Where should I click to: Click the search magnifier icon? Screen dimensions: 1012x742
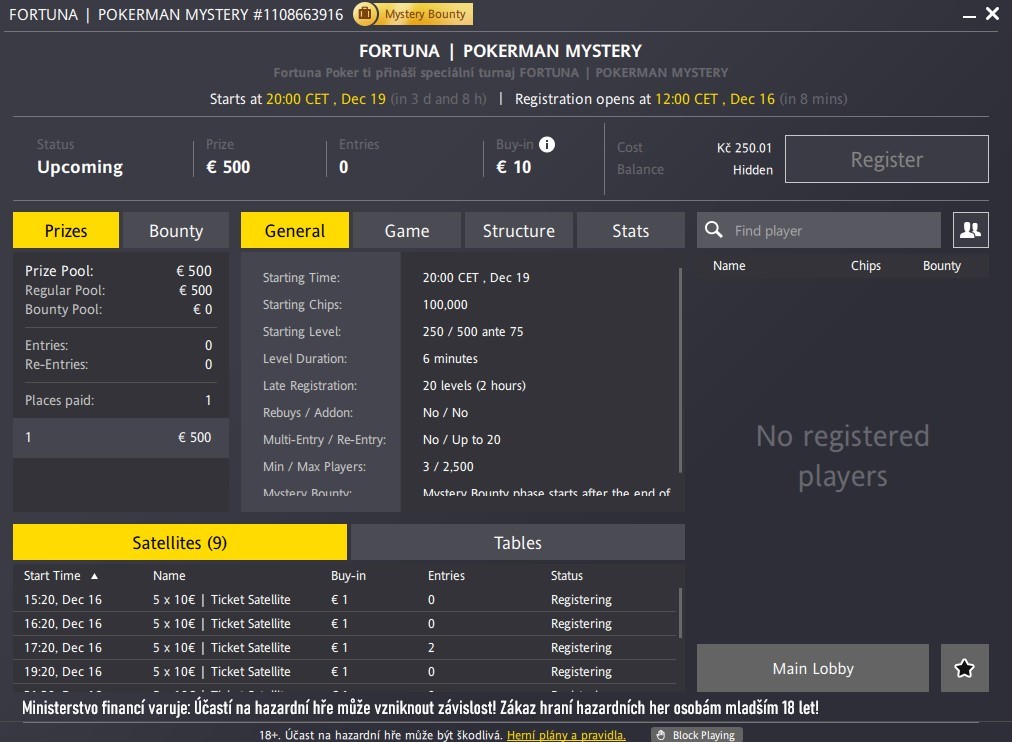pos(713,230)
